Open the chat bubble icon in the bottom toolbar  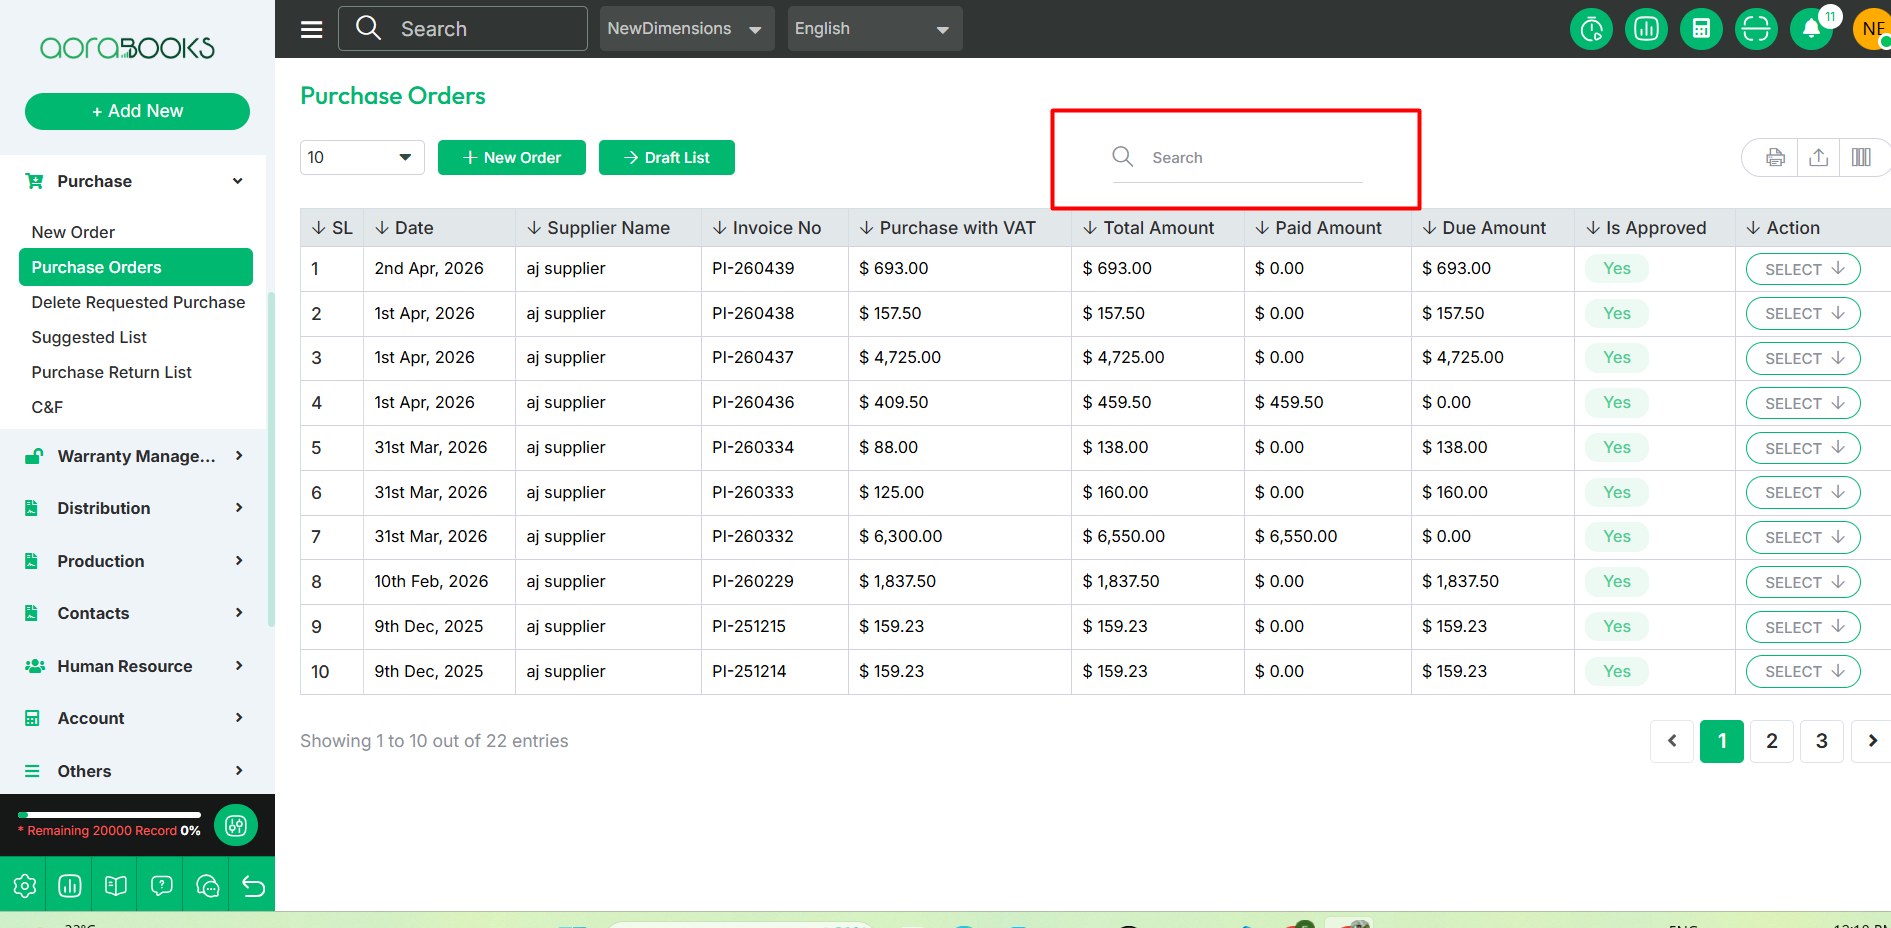(207, 886)
